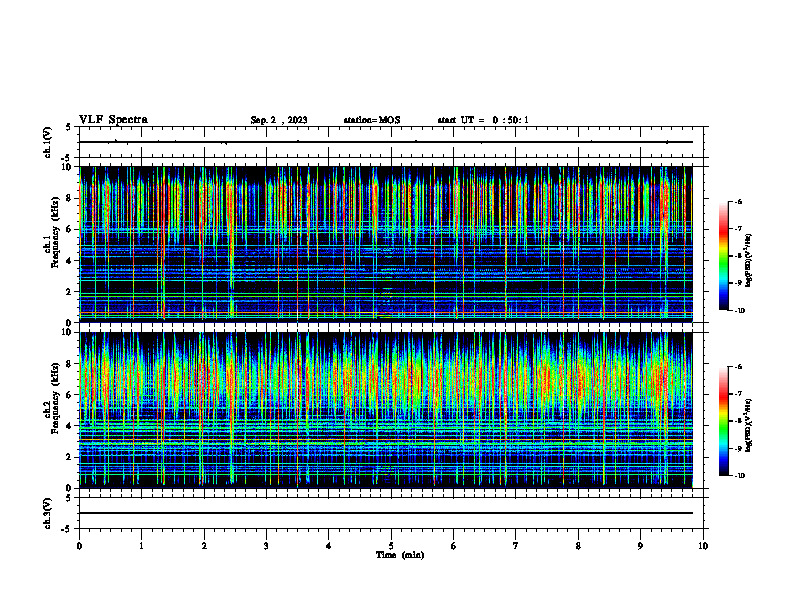Image resolution: width=792 pixels, height=612 pixels.
Task: Select the "start UT = 0:50:1" text
Action: pyautogui.click(x=483, y=120)
